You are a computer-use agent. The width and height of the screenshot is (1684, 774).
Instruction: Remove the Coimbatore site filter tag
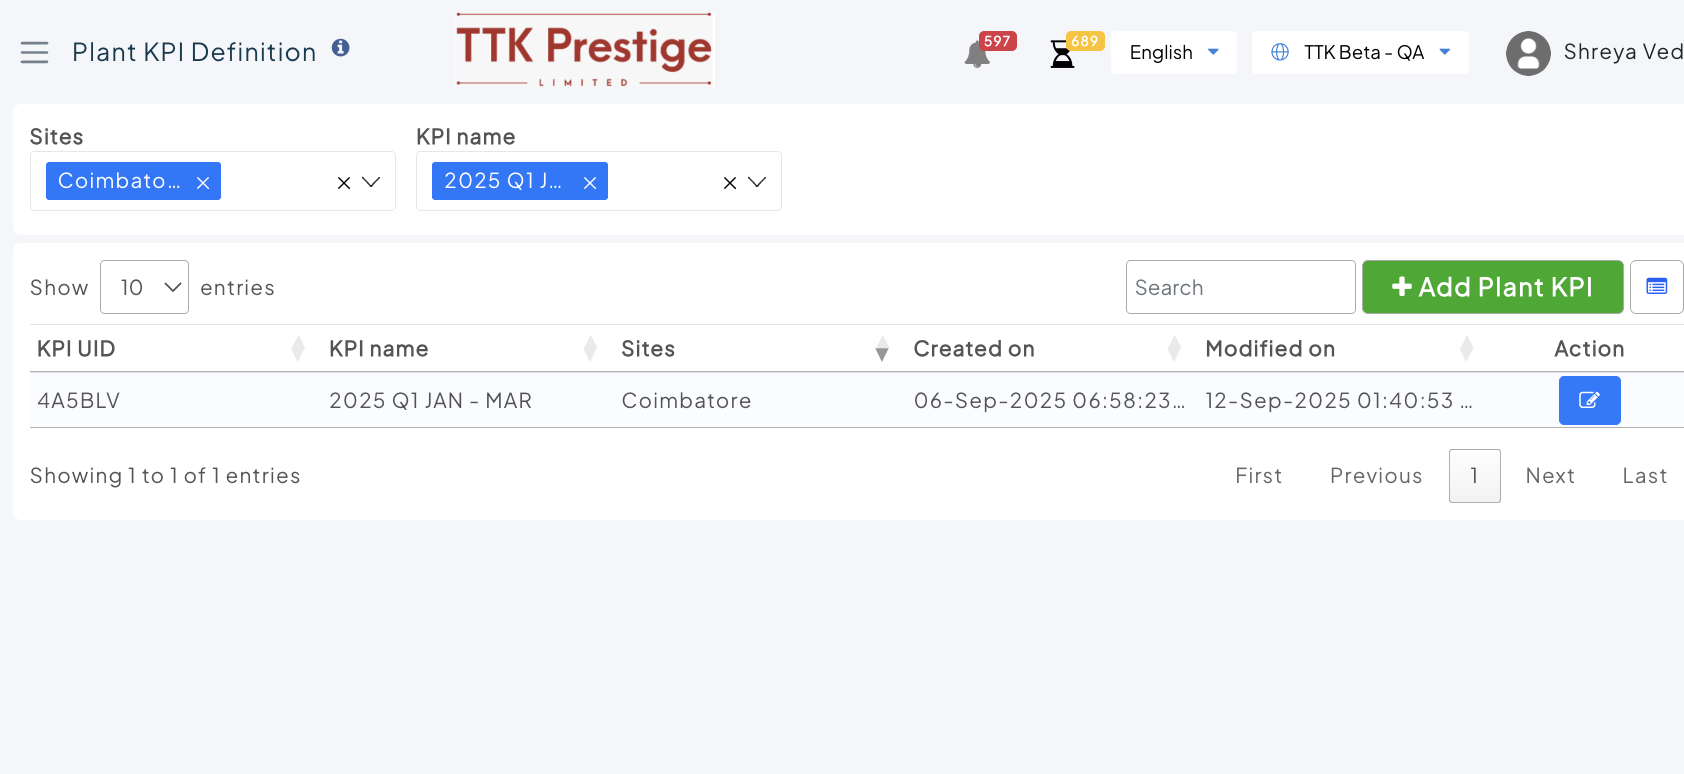(x=203, y=182)
